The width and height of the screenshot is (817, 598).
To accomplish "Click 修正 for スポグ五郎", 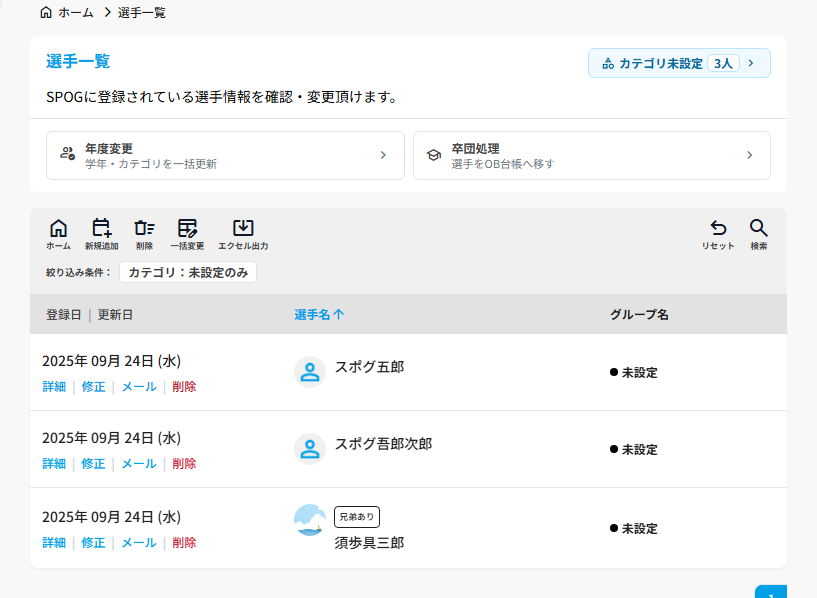I will click(x=93, y=387).
